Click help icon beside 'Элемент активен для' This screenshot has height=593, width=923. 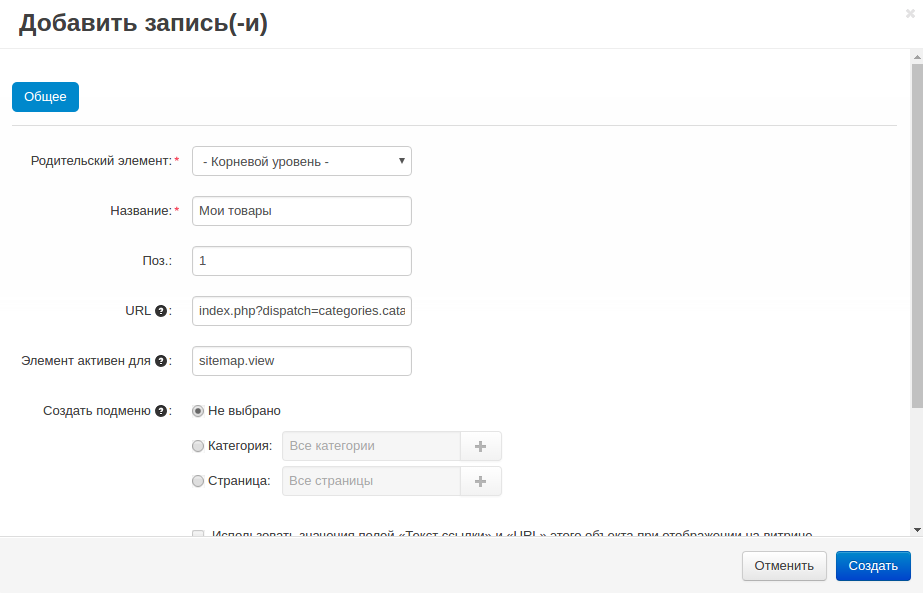(160, 361)
